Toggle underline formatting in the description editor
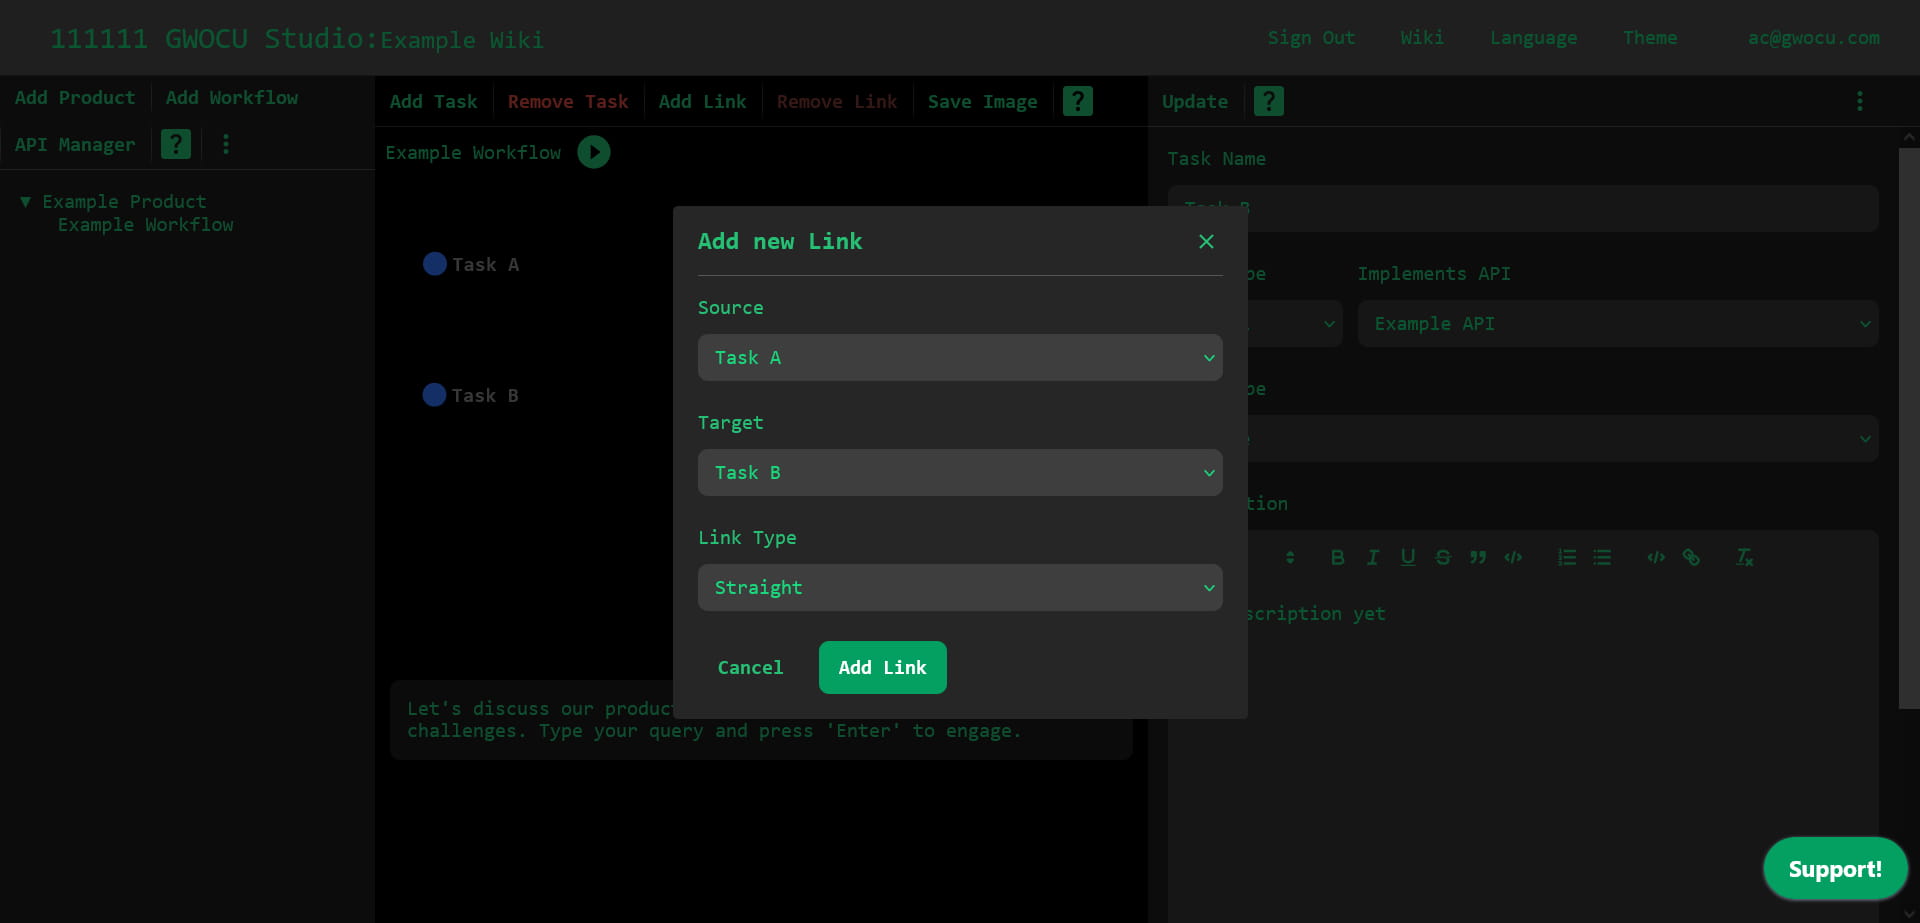The height and width of the screenshot is (923, 1920). coord(1408,557)
